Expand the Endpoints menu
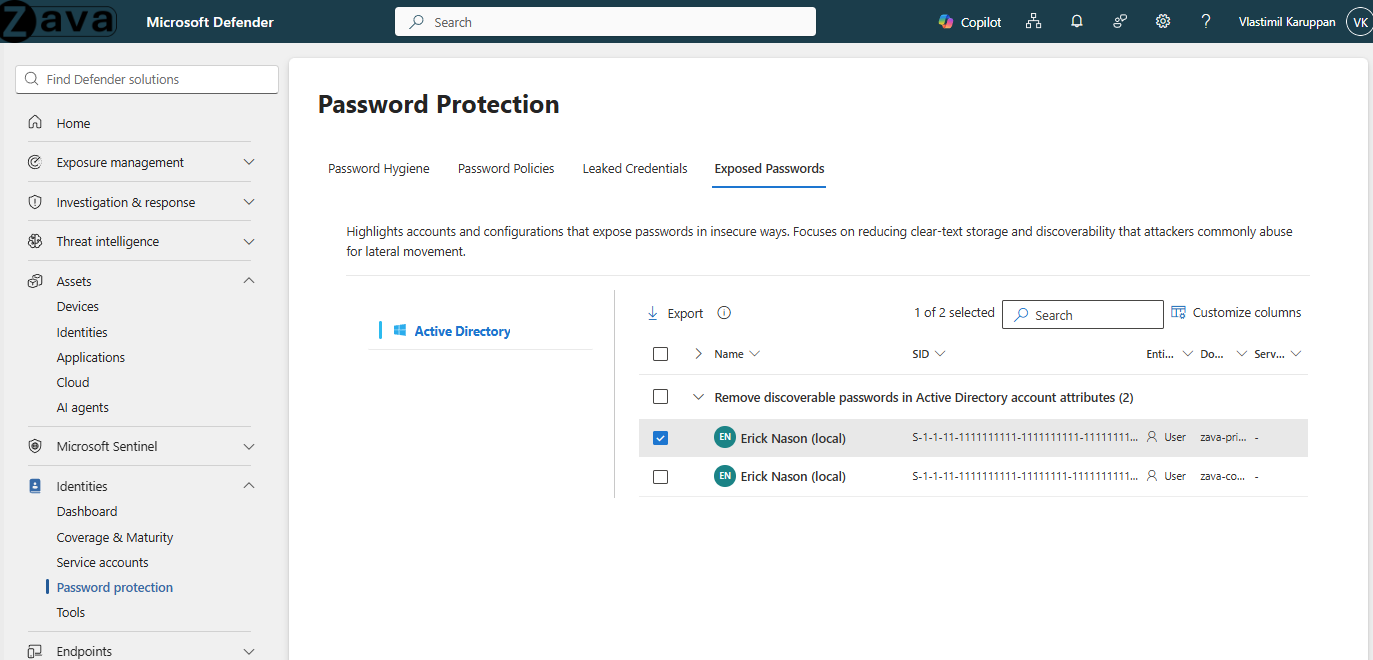 249,651
